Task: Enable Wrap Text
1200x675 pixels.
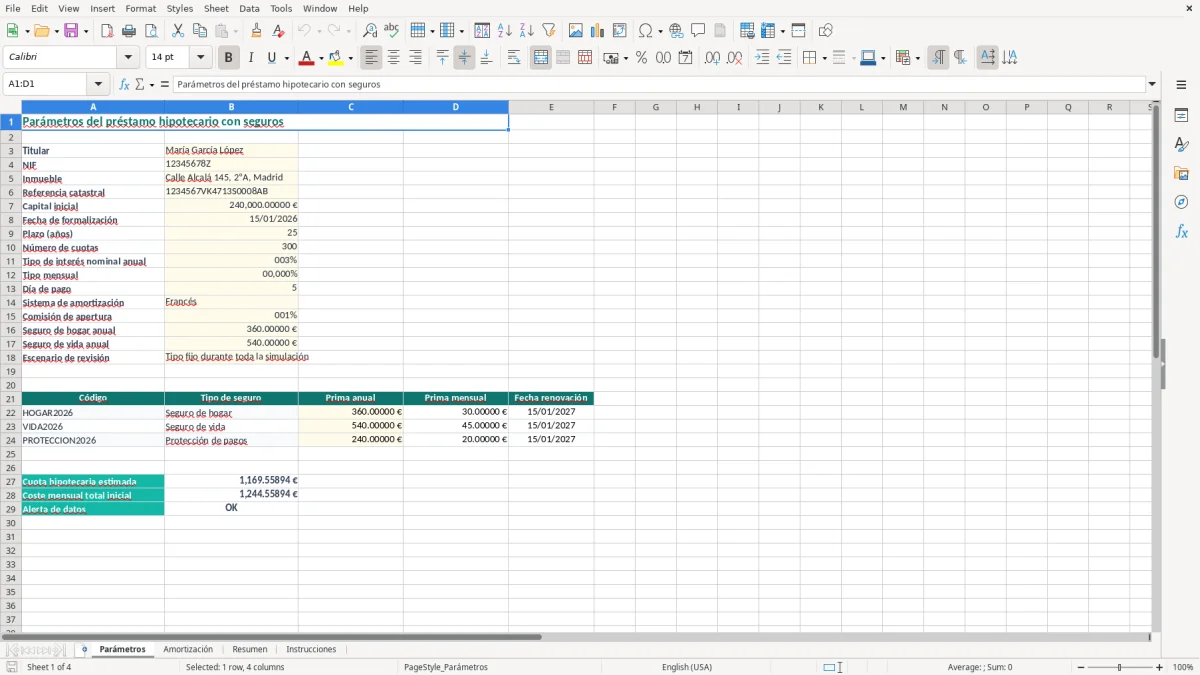Action: tap(514, 58)
